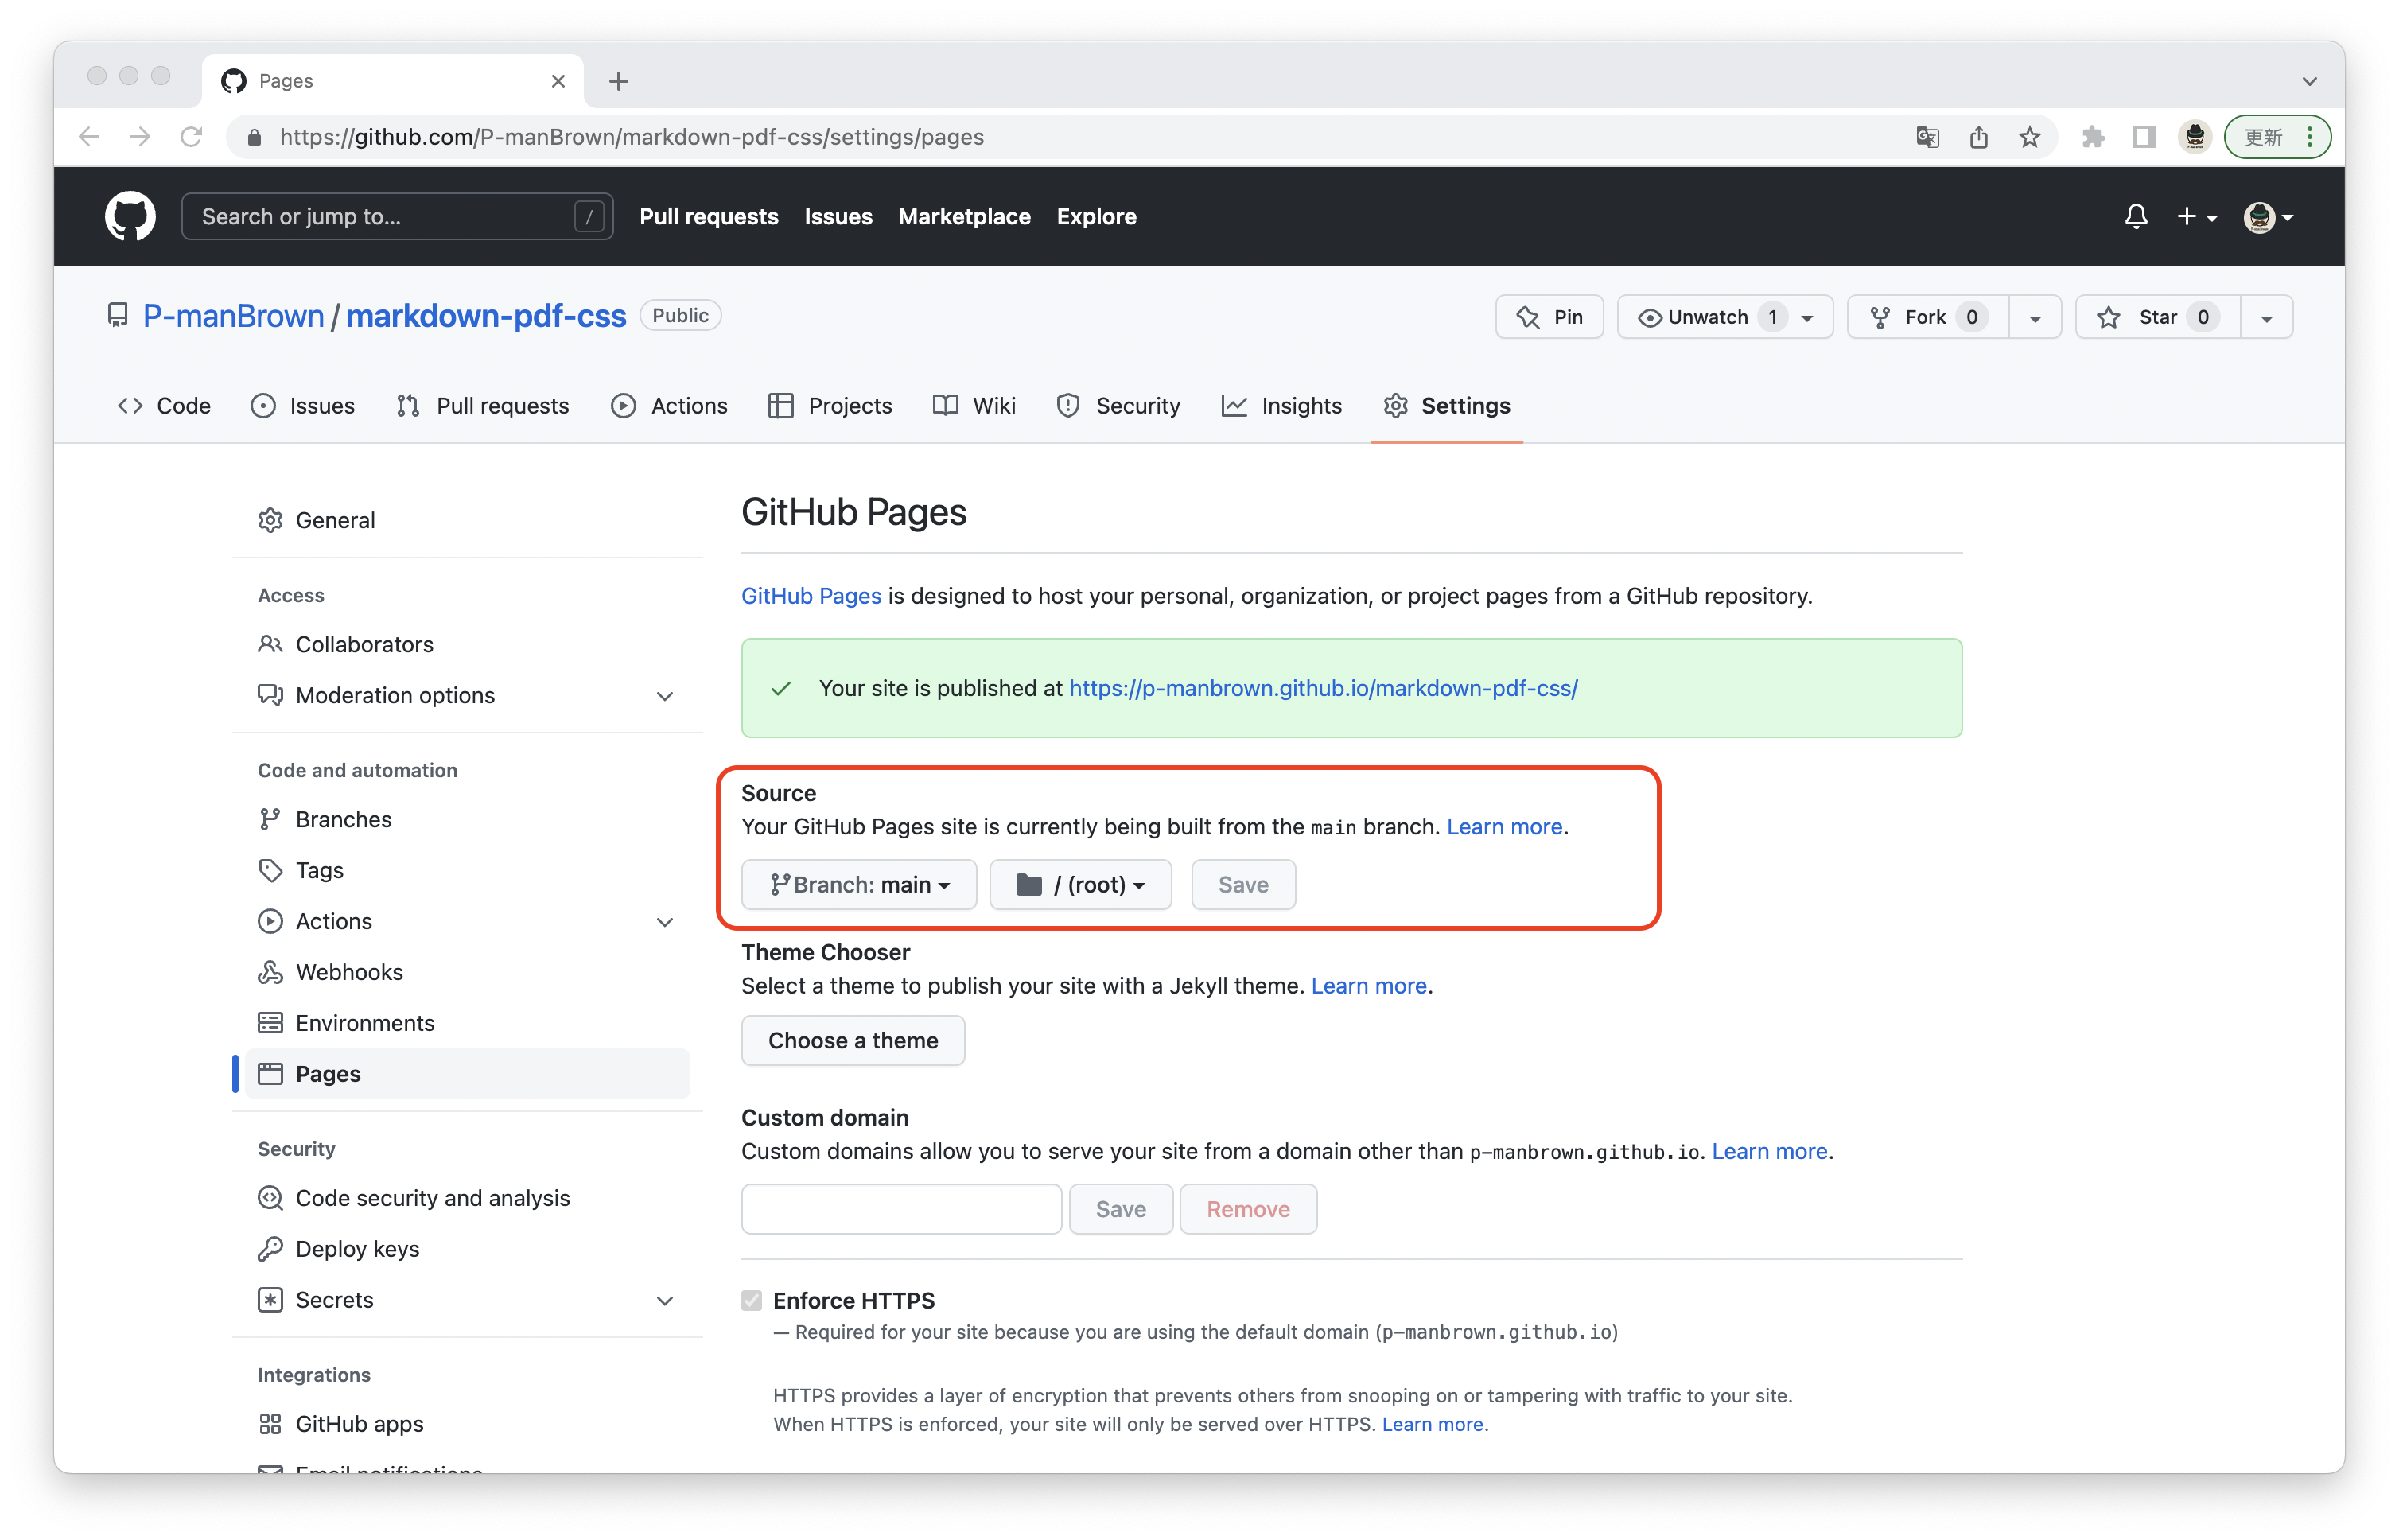Image resolution: width=2399 pixels, height=1540 pixels.
Task: Bookmark the page with the star icon
Action: point(2029,137)
